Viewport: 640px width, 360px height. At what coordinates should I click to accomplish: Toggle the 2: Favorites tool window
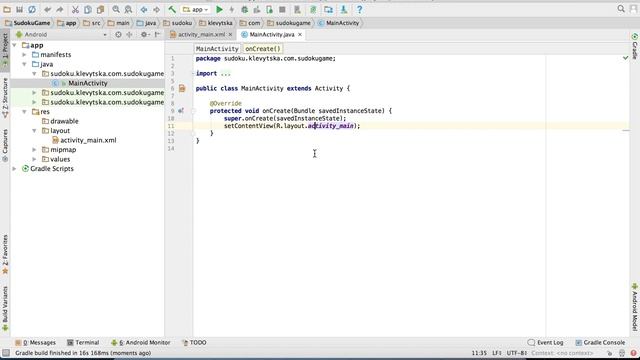(x=5, y=254)
